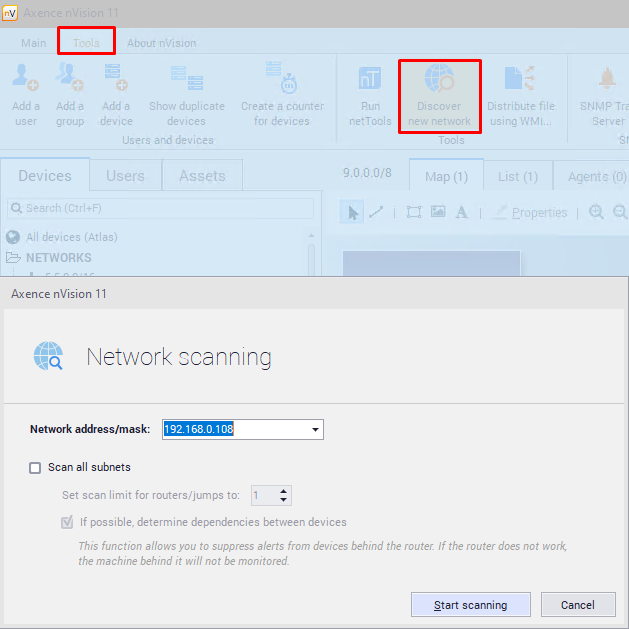The width and height of the screenshot is (629, 629).
Task: Collapse the NETWORKS tree folder
Action: click(x=13, y=258)
